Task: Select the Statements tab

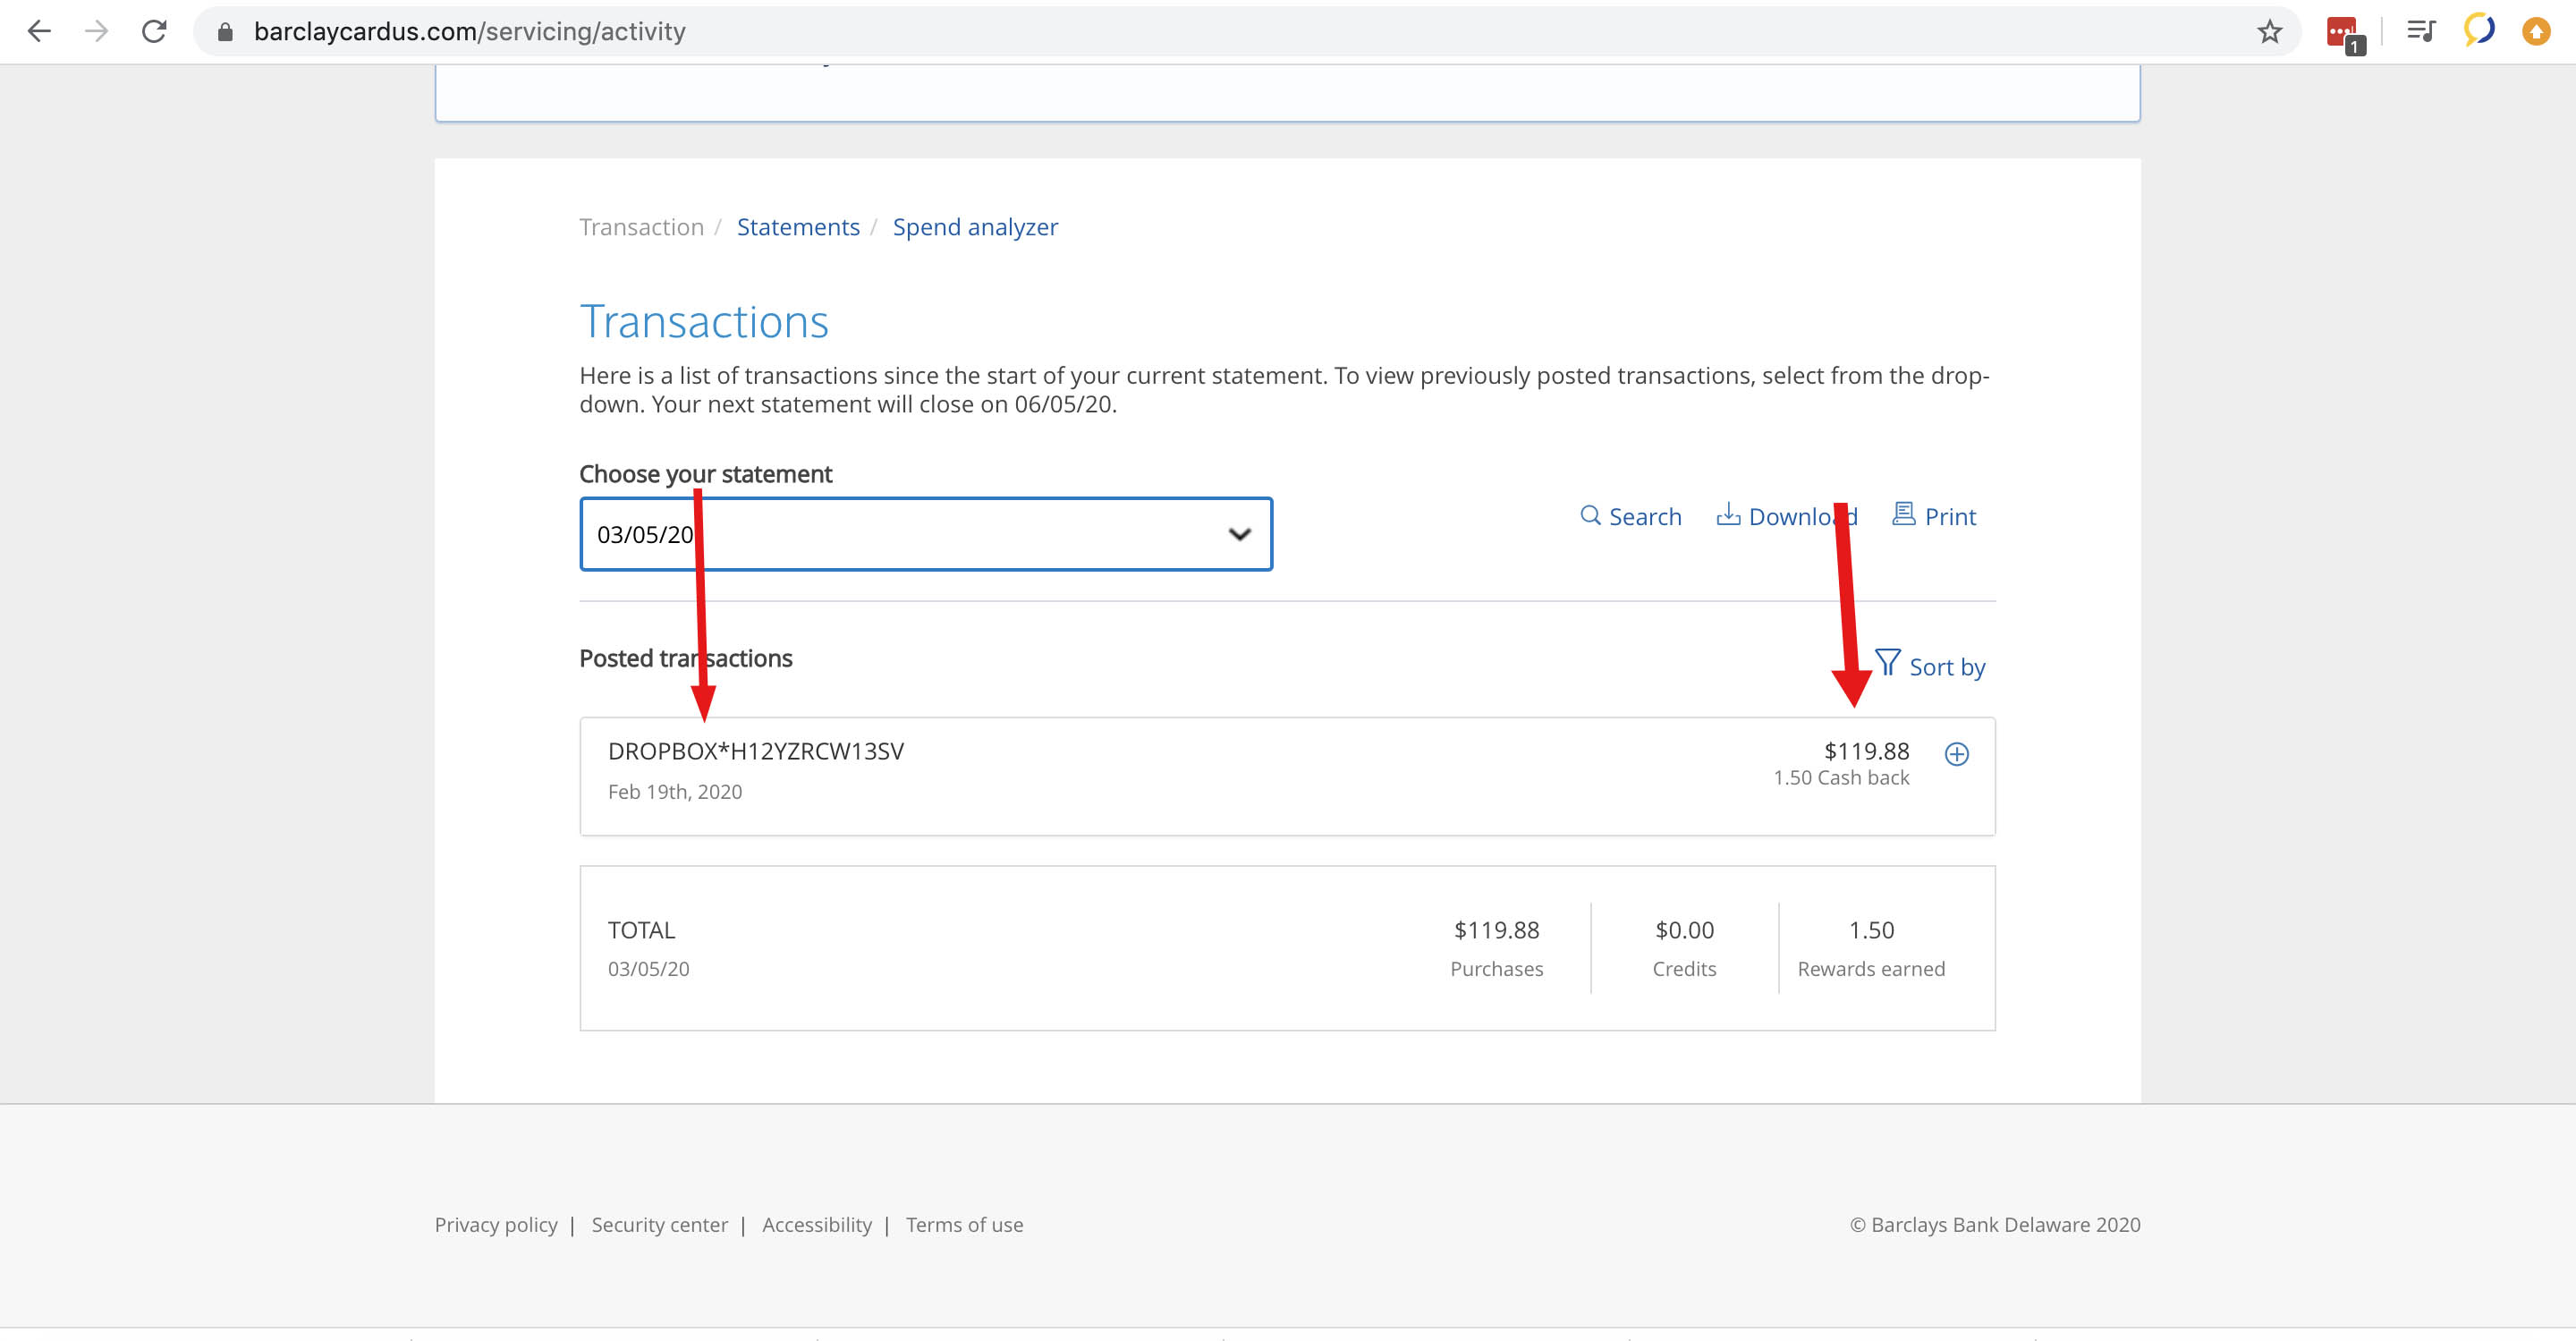Action: [x=797, y=226]
